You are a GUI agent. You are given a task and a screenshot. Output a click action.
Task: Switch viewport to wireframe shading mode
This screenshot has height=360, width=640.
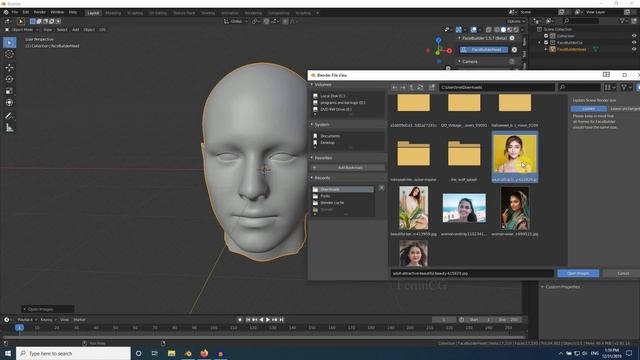pyautogui.click(x=496, y=30)
